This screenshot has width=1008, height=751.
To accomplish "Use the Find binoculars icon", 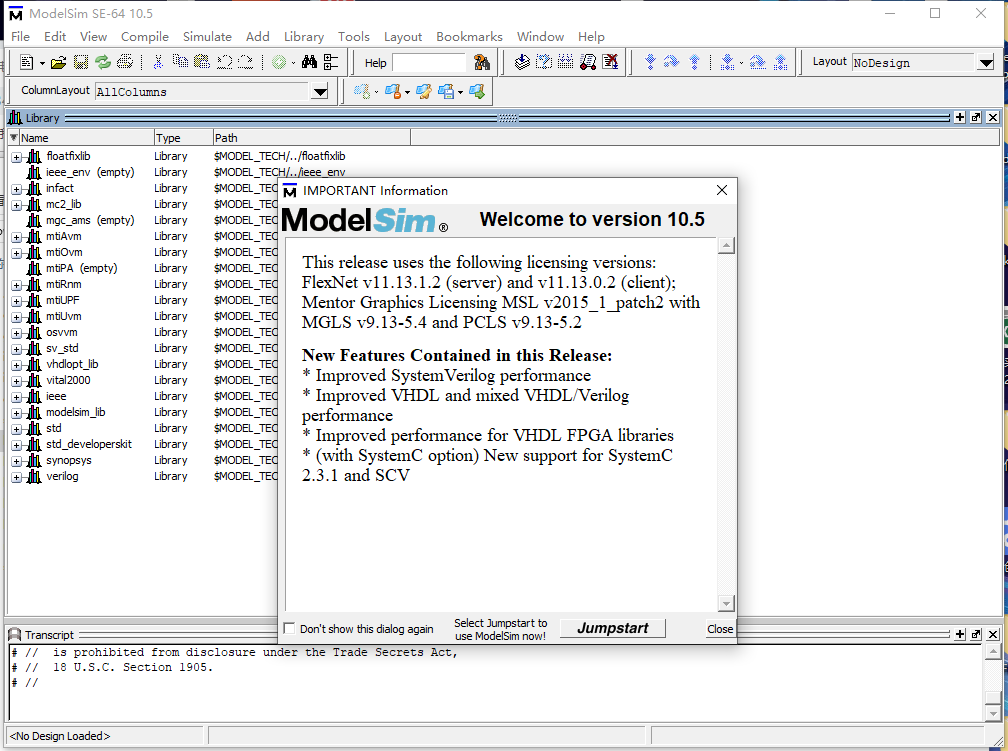I will 309,62.
